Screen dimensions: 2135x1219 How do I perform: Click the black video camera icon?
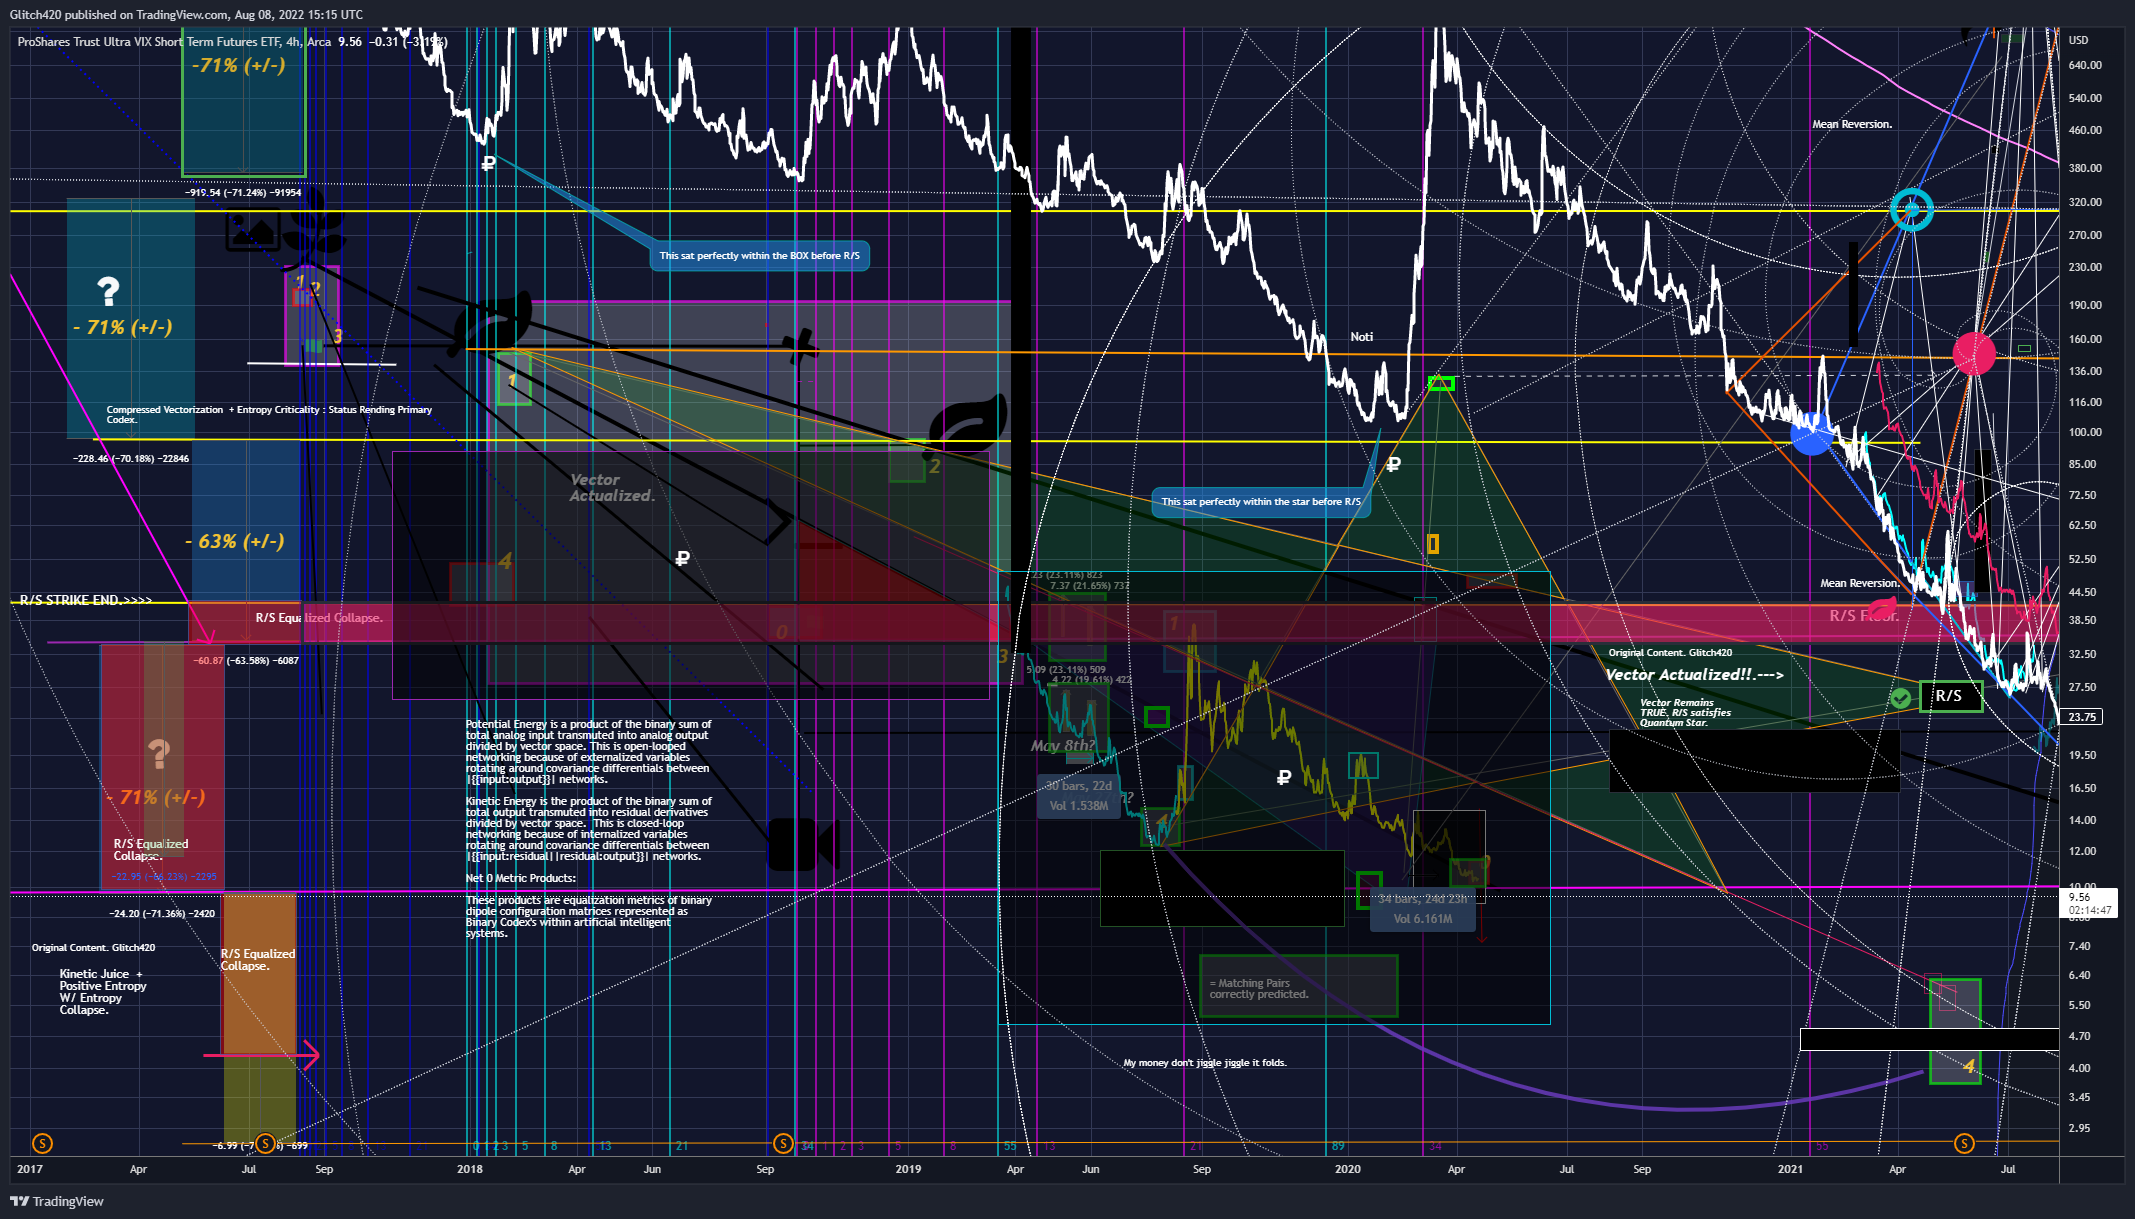coord(803,843)
